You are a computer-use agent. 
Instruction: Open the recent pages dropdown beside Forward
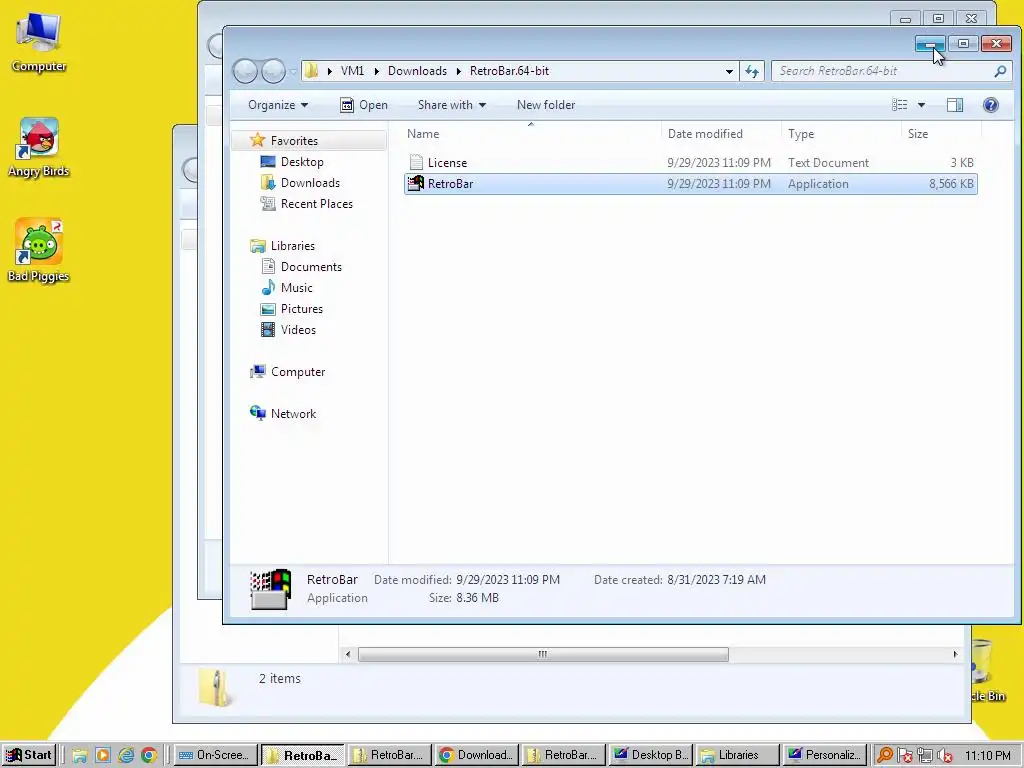293,72
